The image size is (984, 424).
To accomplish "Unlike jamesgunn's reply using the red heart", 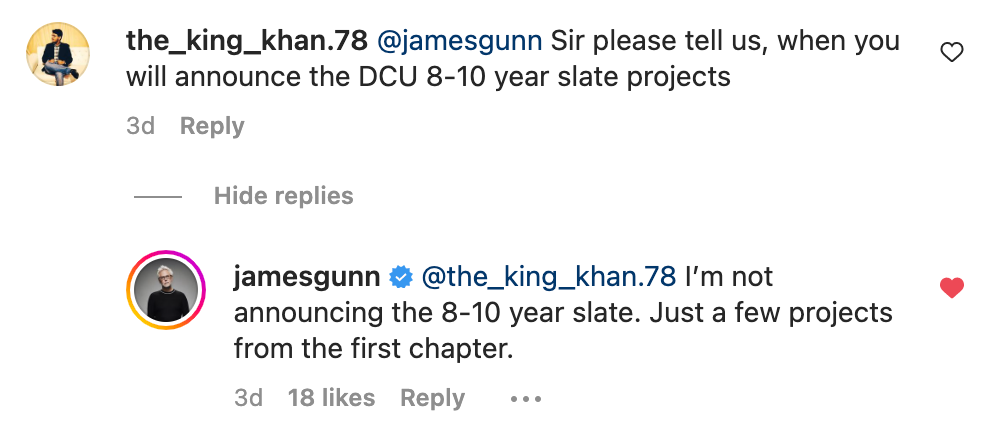I will point(952,288).
